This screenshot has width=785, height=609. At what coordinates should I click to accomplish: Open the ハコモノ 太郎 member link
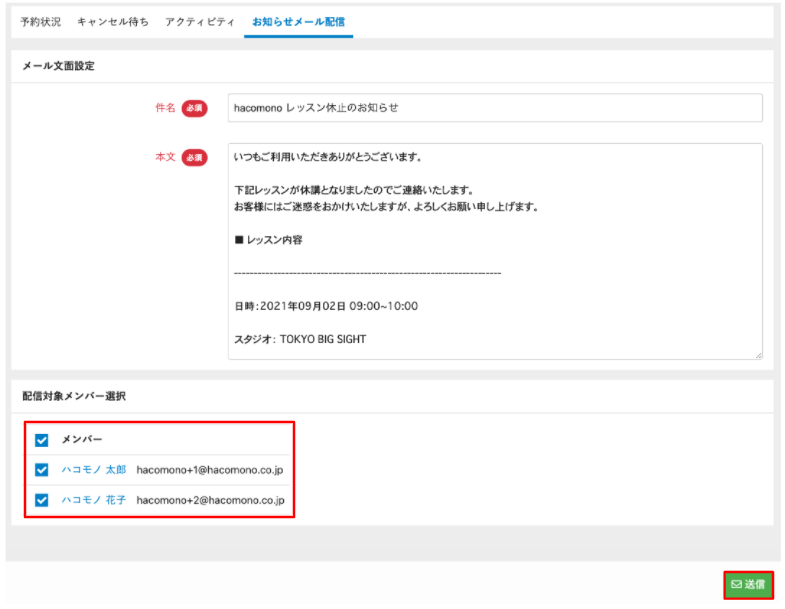point(94,470)
